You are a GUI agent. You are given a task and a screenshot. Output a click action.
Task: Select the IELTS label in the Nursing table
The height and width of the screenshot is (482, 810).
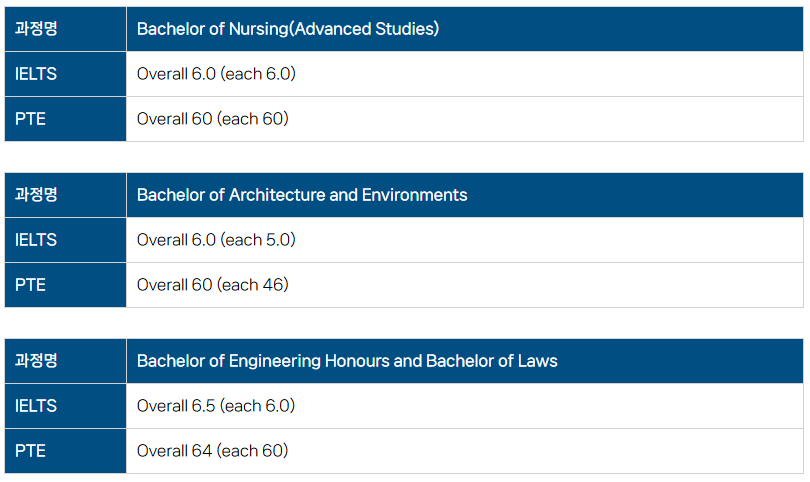point(36,74)
